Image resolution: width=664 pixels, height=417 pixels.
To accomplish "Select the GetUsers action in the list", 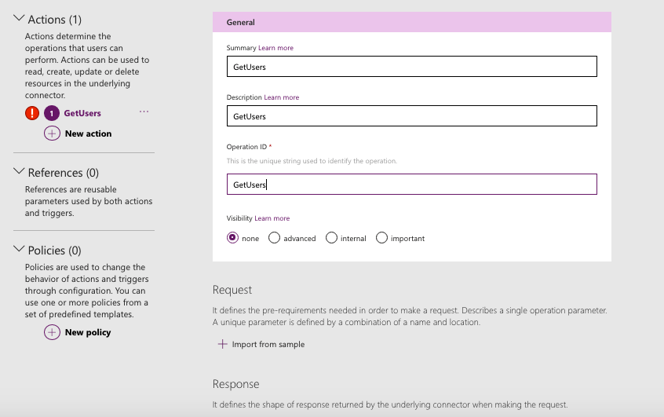I will (82, 113).
